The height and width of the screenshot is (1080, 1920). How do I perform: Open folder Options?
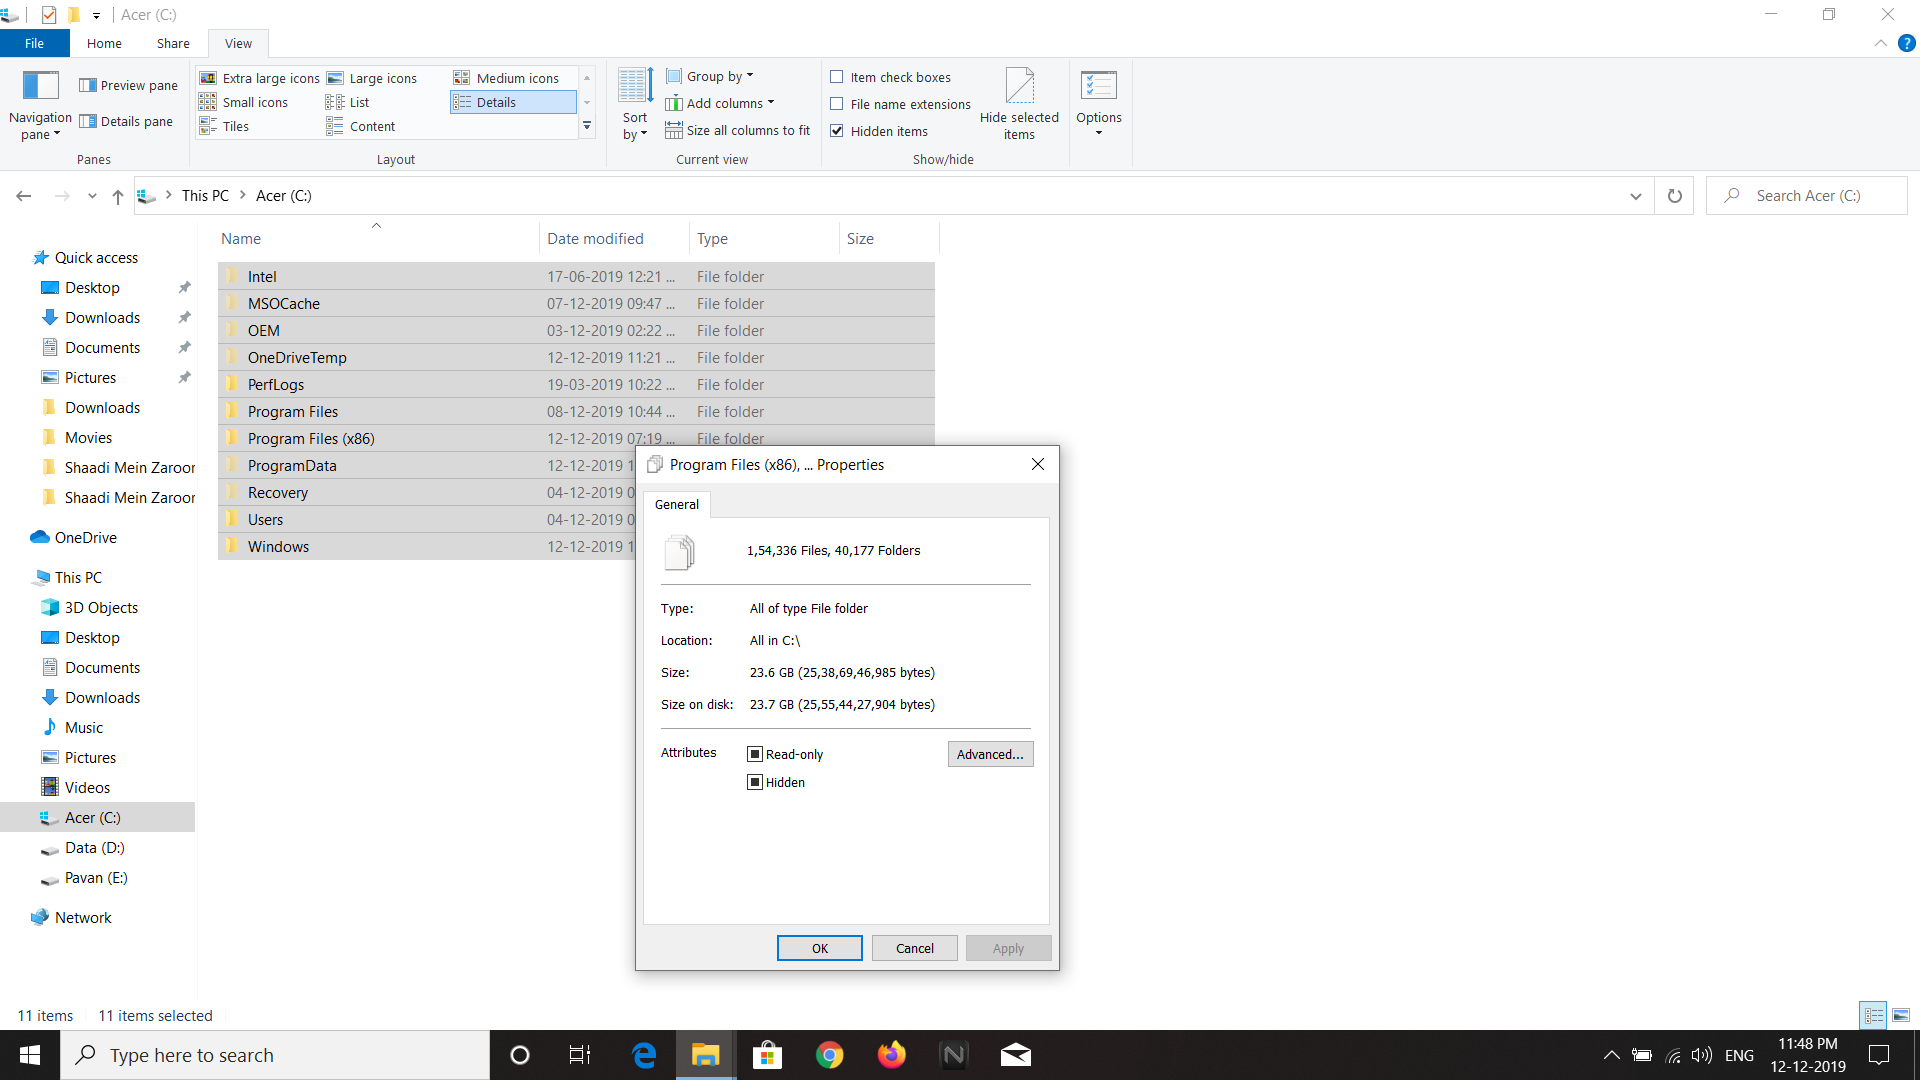(x=1099, y=104)
